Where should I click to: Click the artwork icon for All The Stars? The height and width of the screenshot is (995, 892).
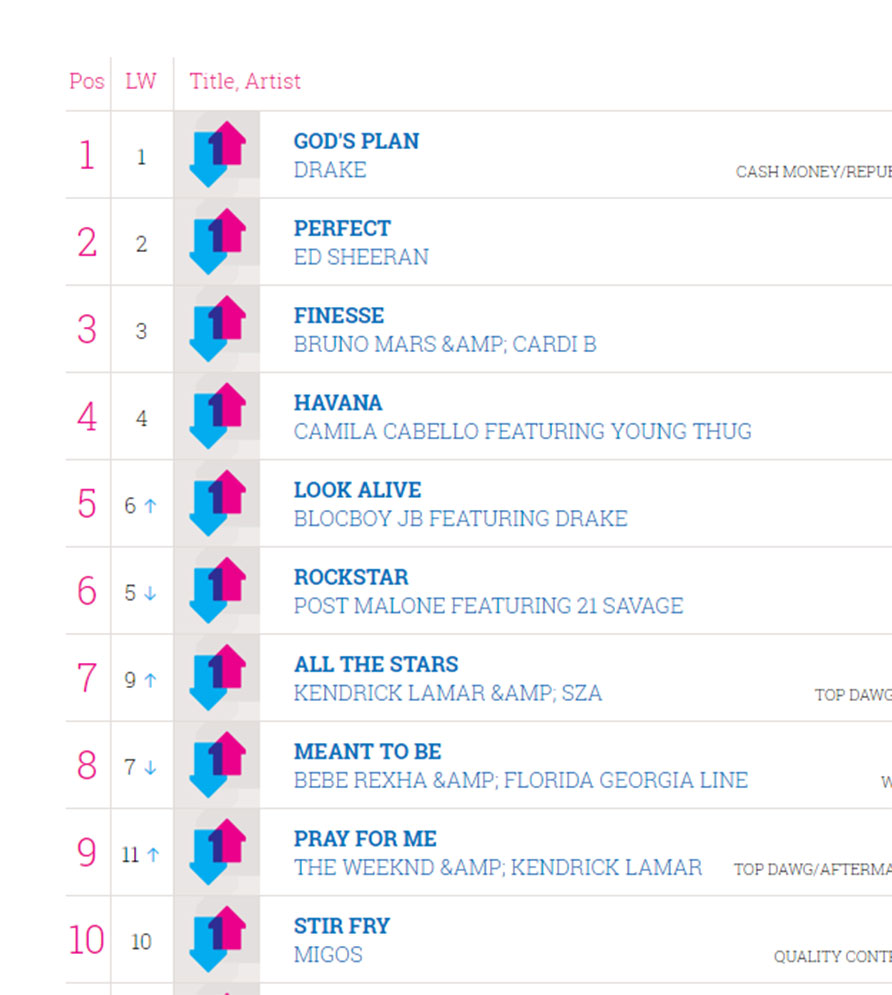pos(216,678)
